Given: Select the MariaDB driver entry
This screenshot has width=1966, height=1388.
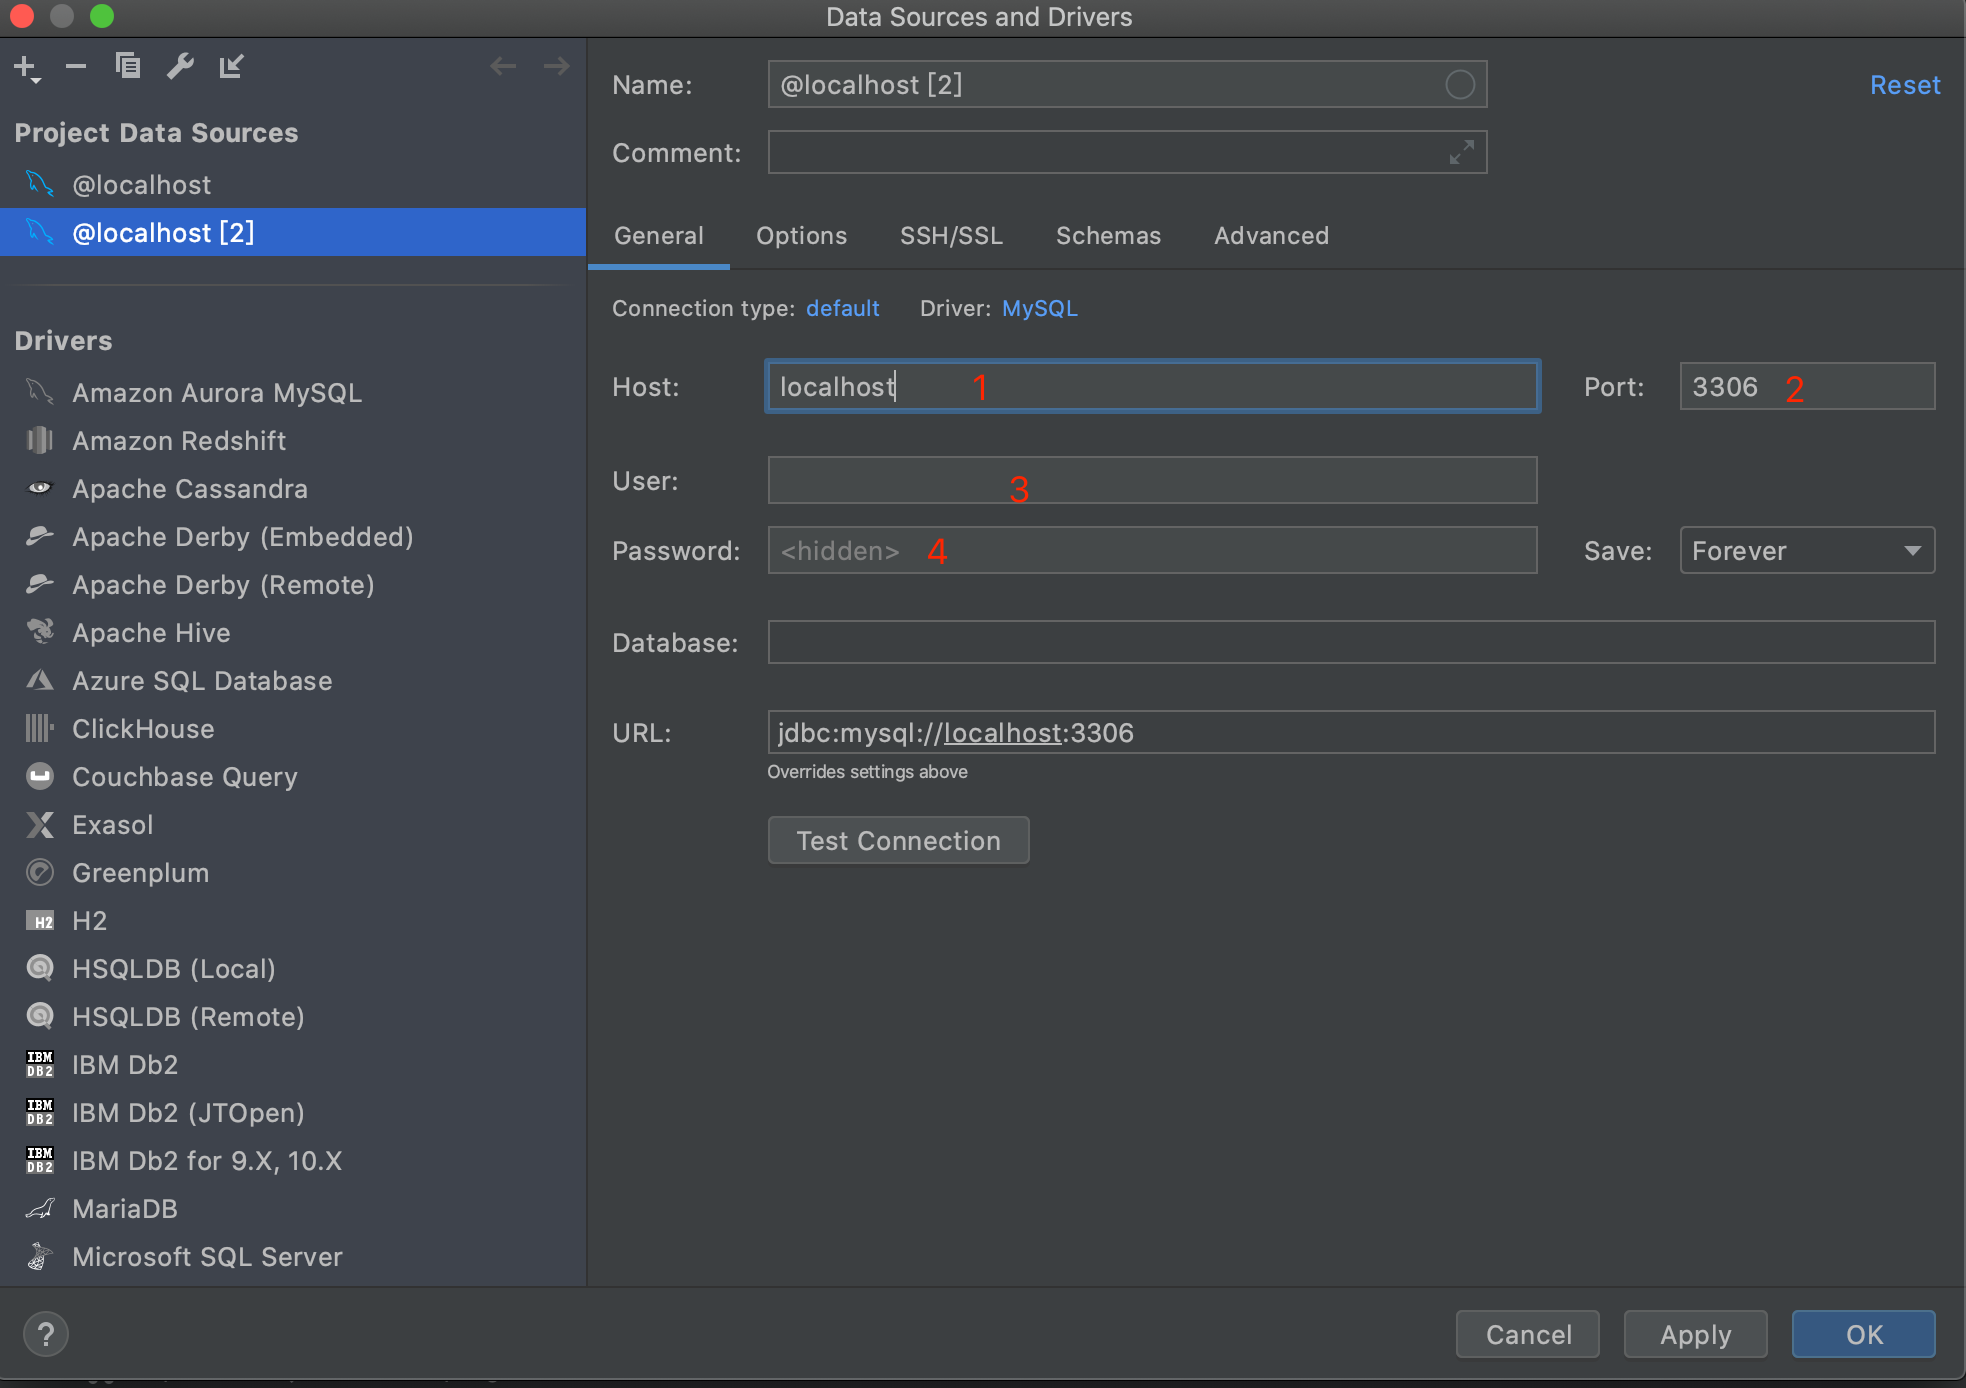Looking at the screenshot, I should pos(125,1209).
